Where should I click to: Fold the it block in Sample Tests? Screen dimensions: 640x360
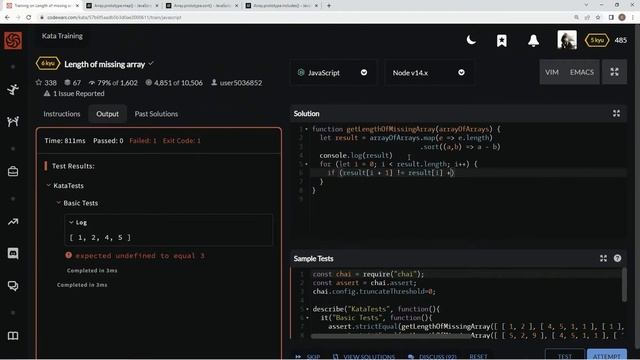point(307,318)
